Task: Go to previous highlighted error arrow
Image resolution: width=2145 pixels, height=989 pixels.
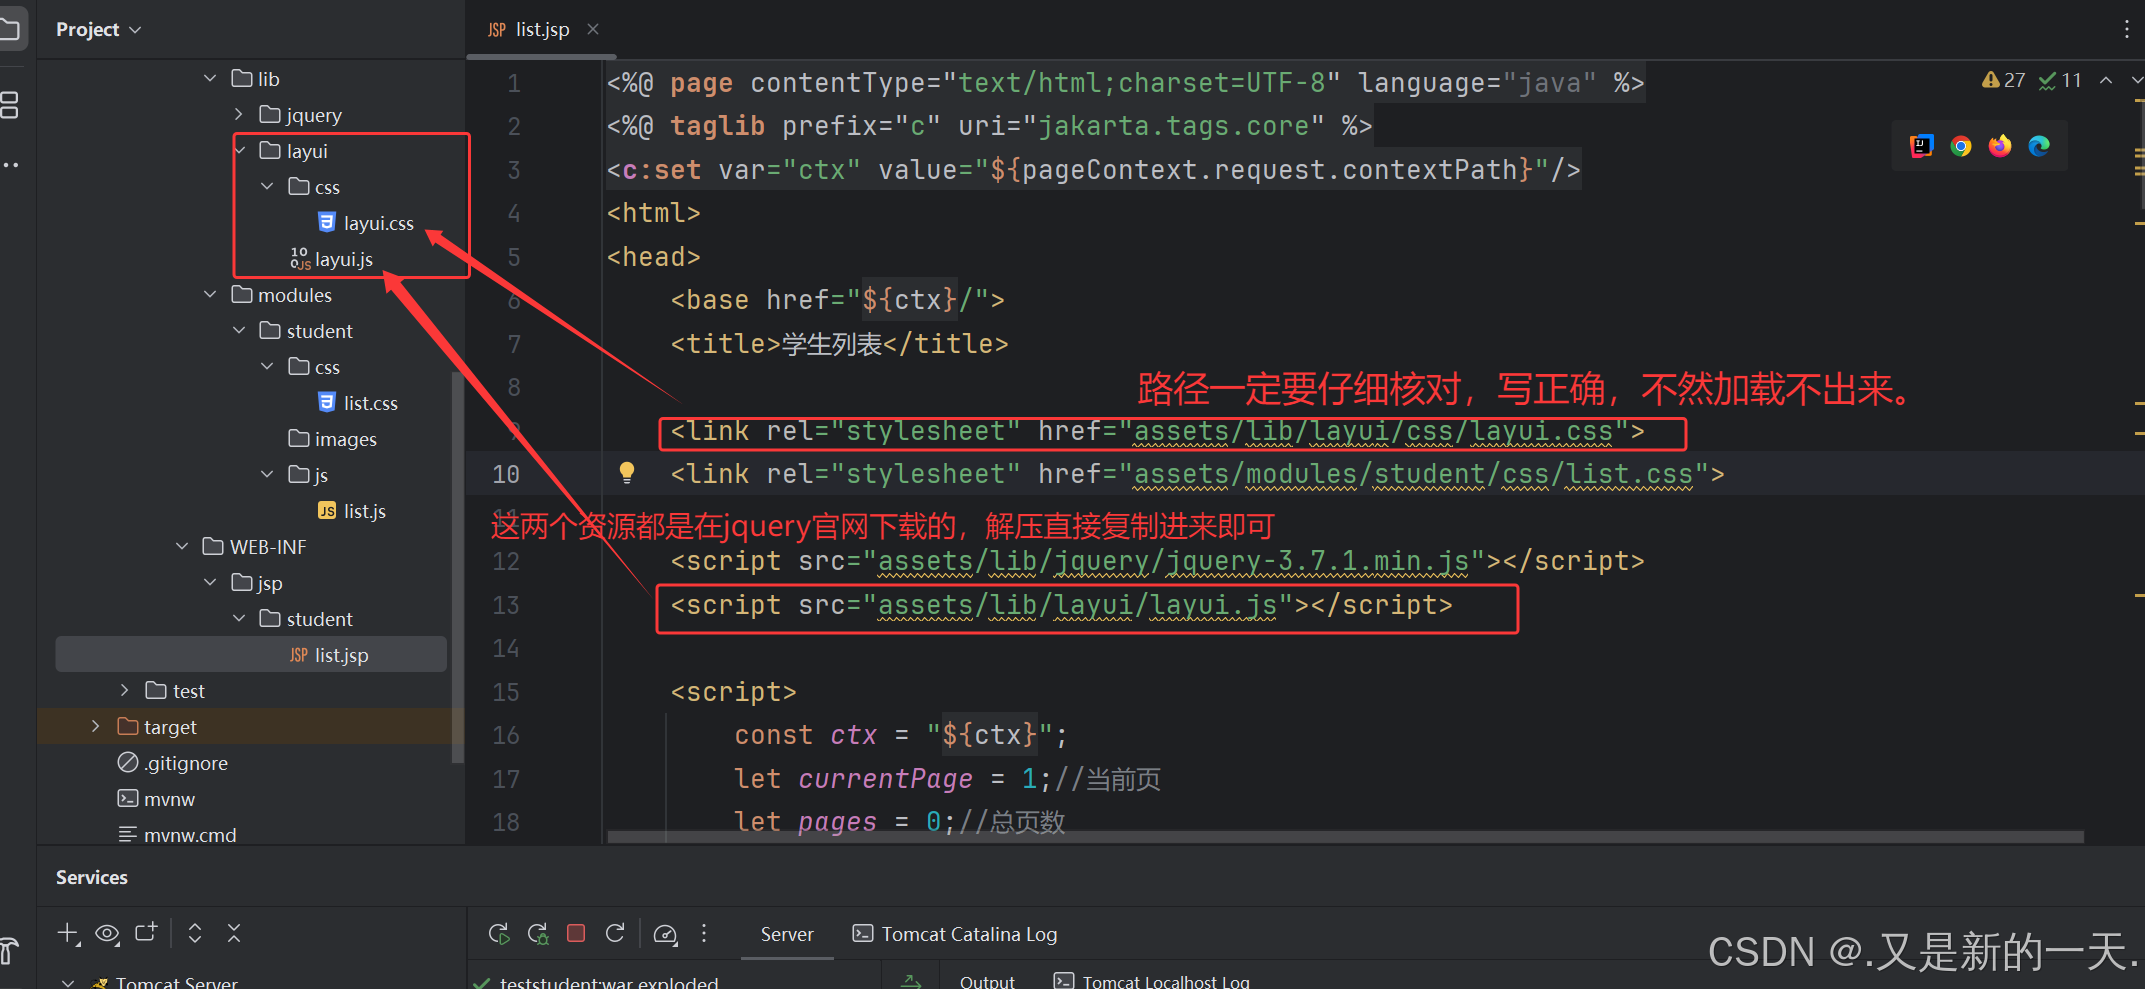Action: click(2106, 80)
